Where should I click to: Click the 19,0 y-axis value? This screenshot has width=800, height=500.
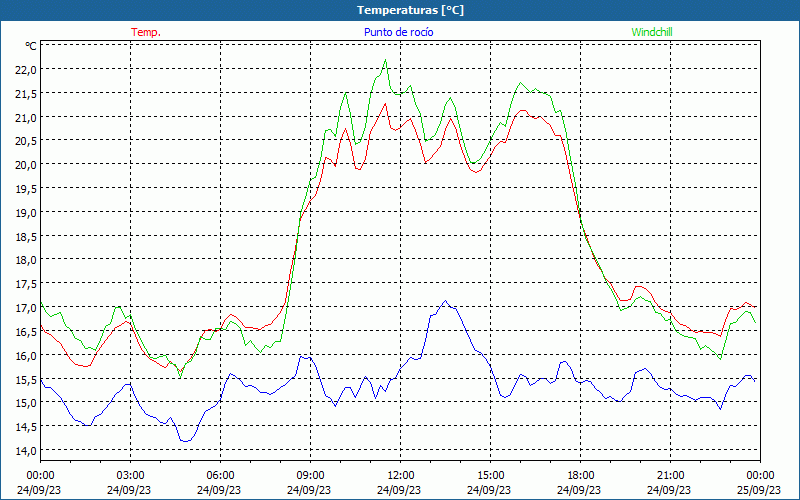click(x=26, y=213)
